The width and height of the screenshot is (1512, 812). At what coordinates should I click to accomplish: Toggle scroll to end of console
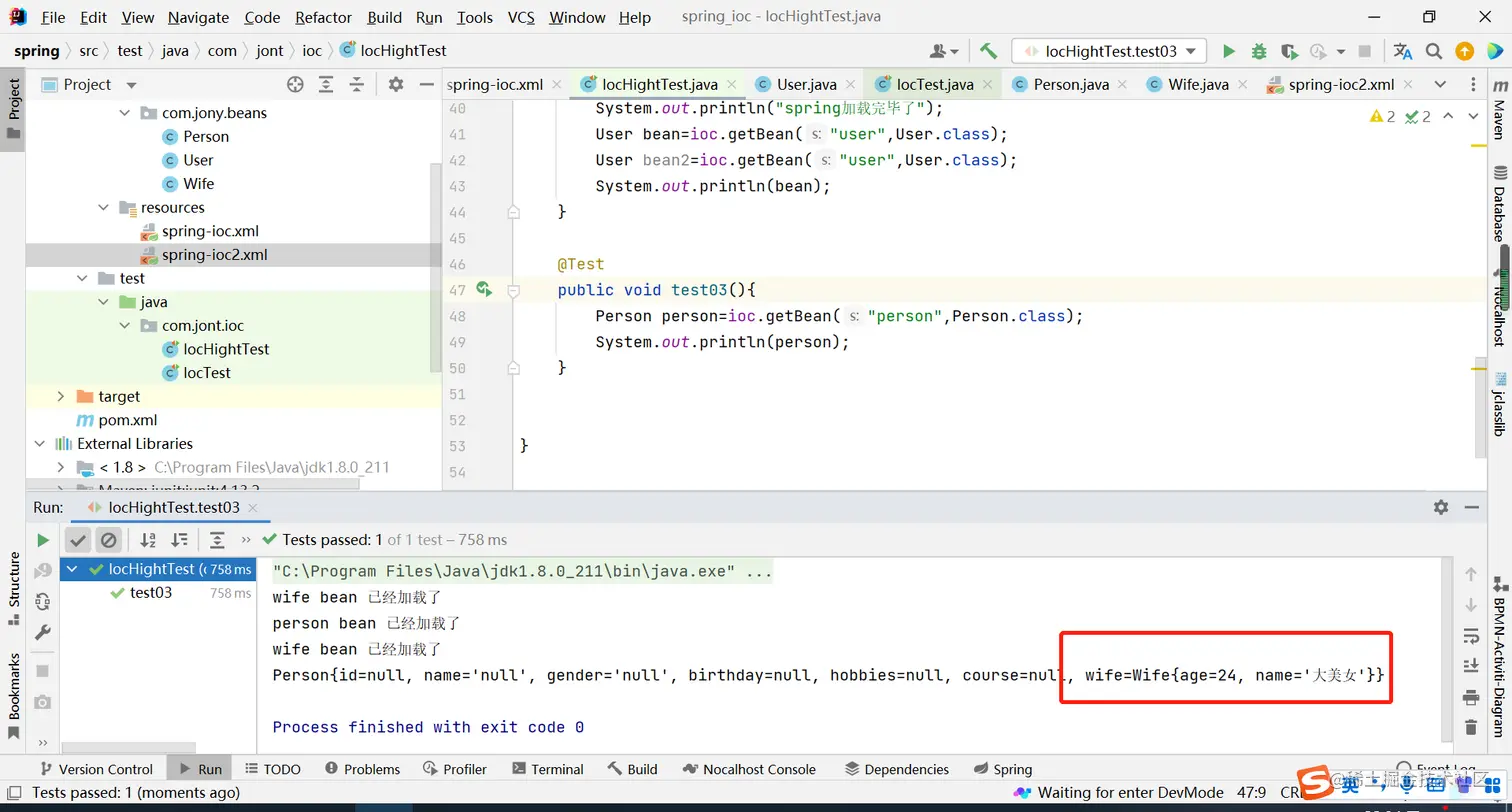click(1470, 666)
